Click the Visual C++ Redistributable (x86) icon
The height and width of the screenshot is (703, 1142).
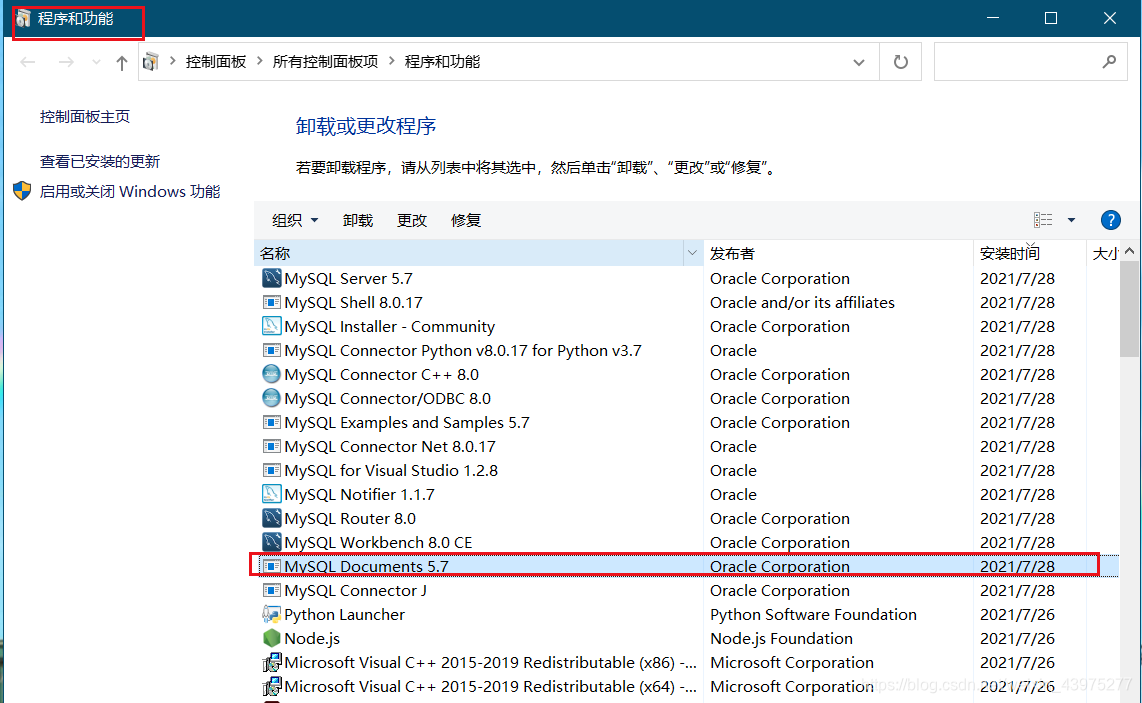(271, 662)
